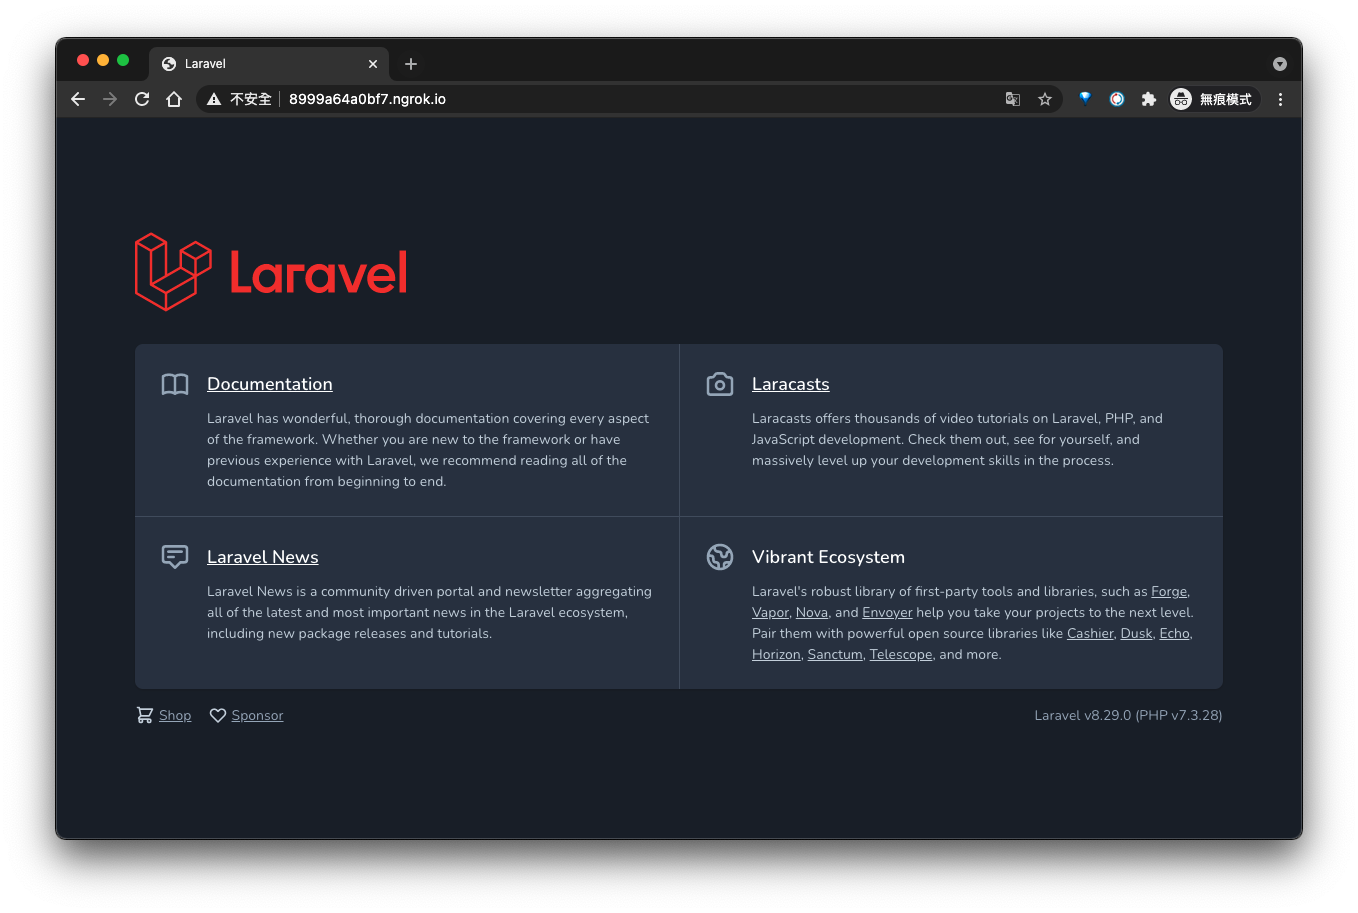Click the not-secure warning triangle icon
This screenshot has width=1358, height=913.
click(213, 99)
